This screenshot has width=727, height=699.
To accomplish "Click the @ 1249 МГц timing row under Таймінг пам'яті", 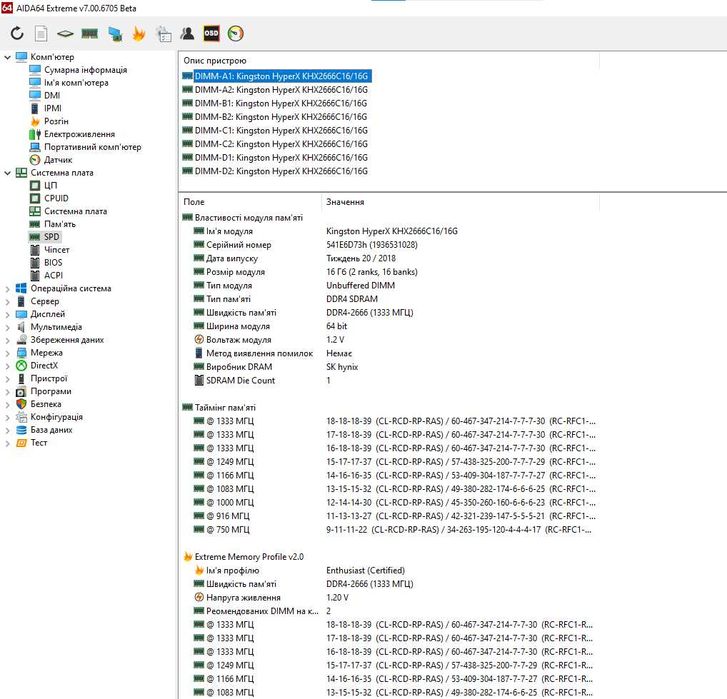I will [x=389, y=462].
